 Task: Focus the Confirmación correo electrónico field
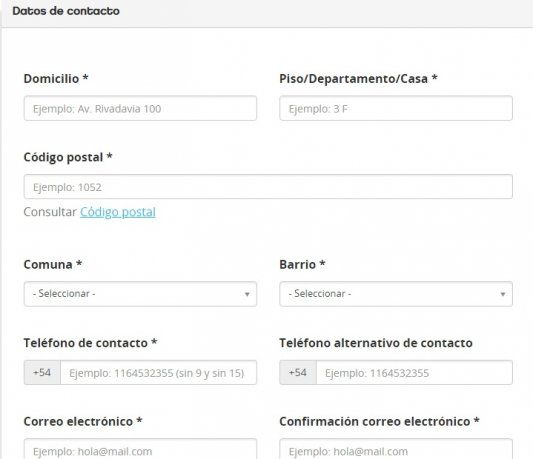396,449
